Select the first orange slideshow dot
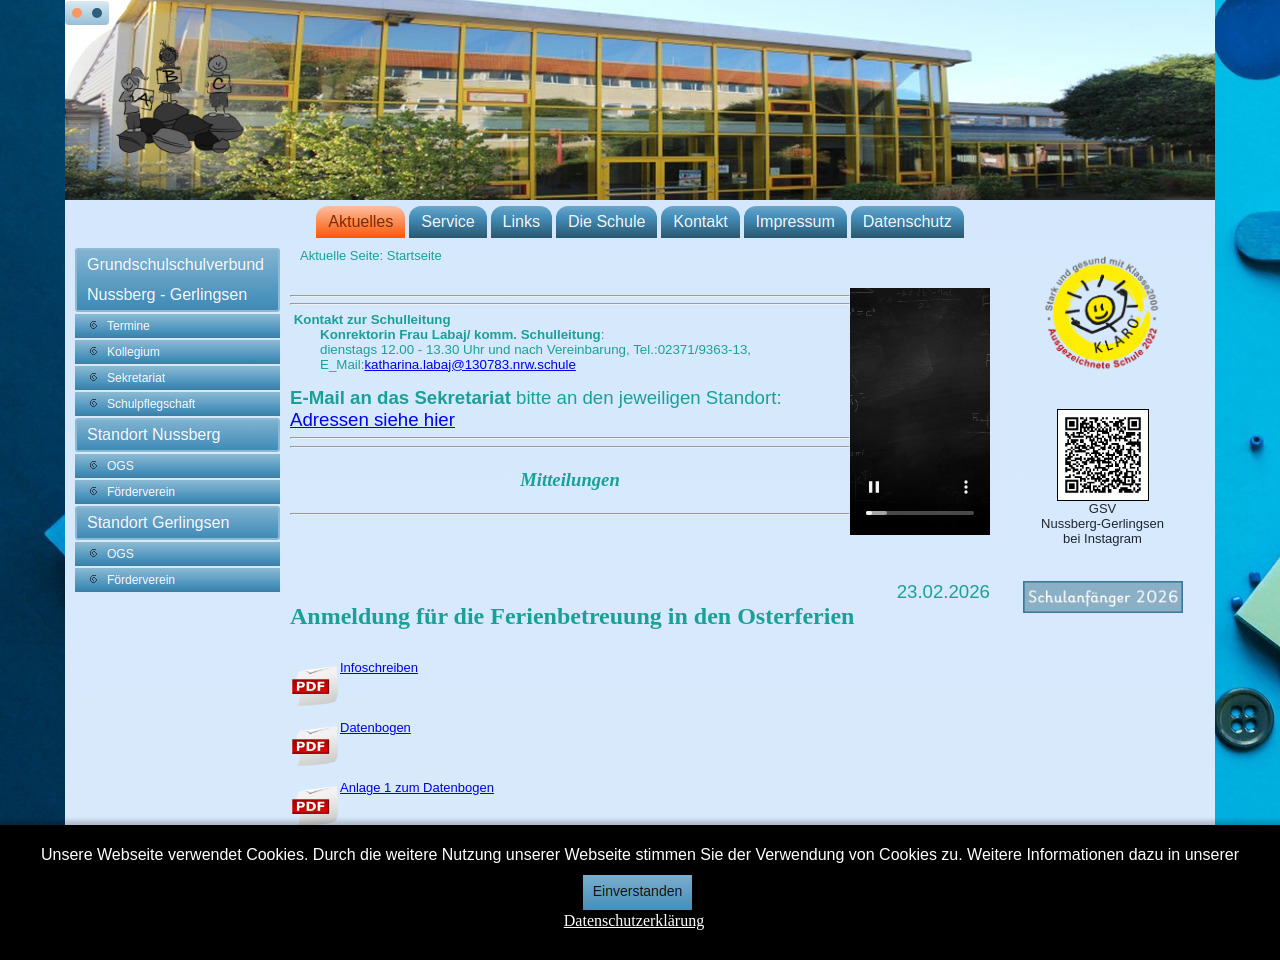Image resolution: width=1280 pixels, height=960 pixels. pyautogui.click(x=77, y=13)
